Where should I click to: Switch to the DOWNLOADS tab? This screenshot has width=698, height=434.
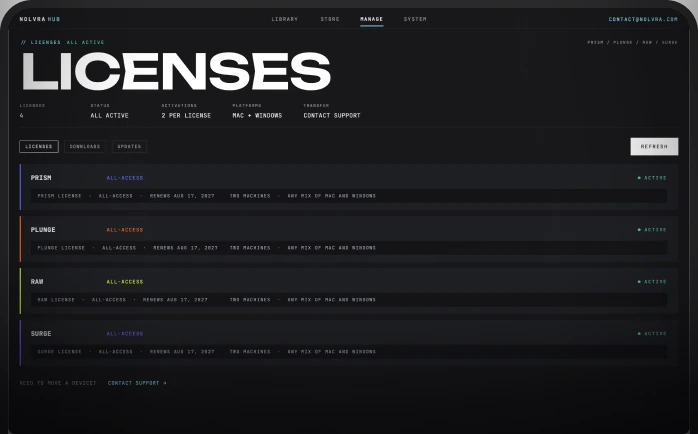tap(85, 146)
